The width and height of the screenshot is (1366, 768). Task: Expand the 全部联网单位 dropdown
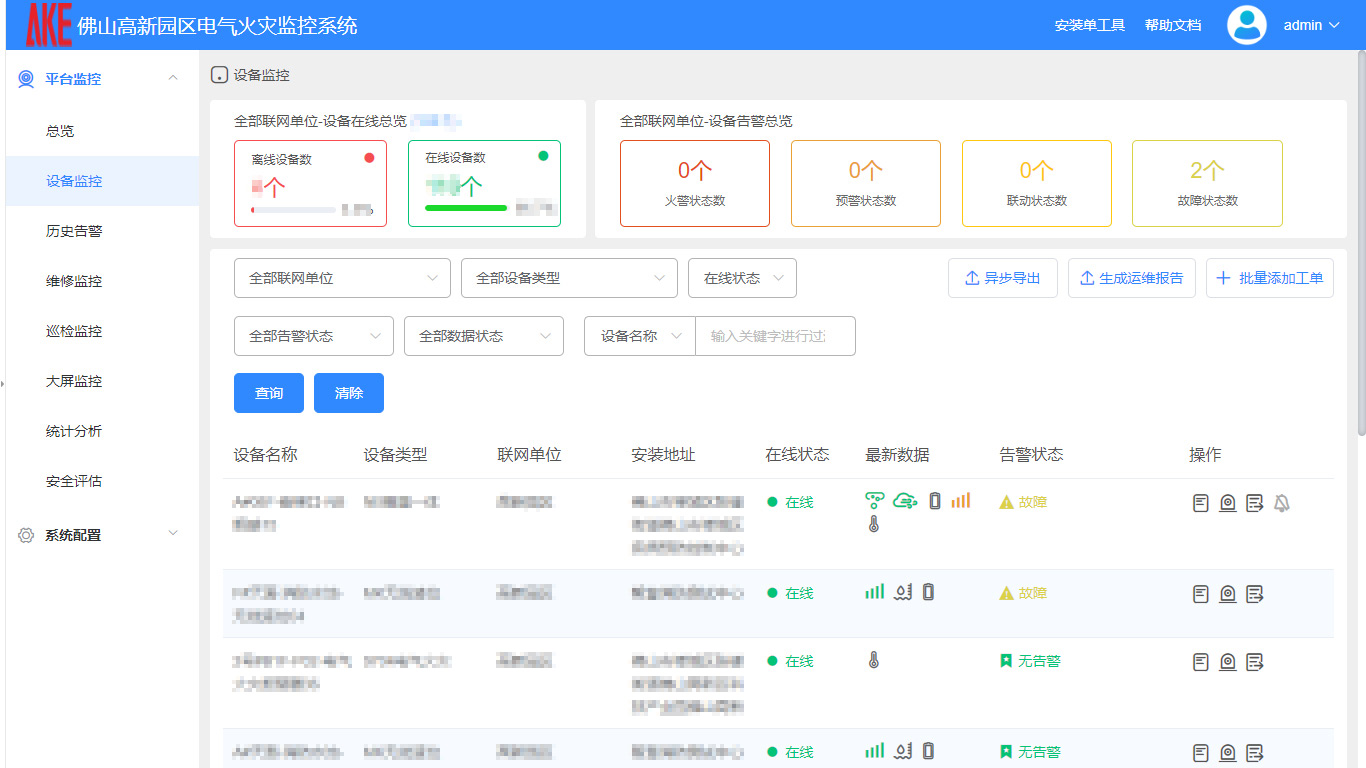click(x=342, y=278)
